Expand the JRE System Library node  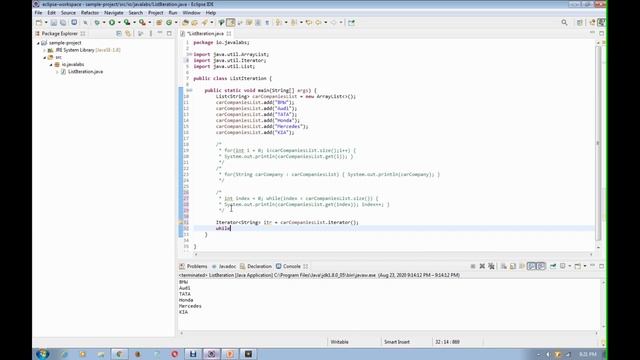pos(44,50)
